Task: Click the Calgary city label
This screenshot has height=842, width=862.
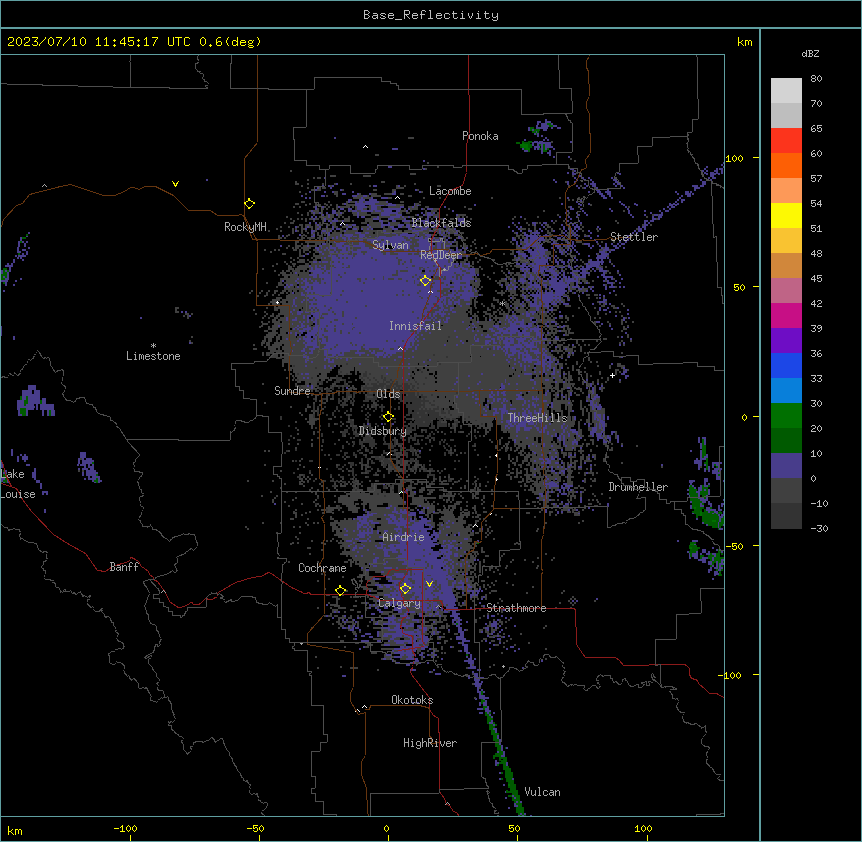Action: click(399, 603)
